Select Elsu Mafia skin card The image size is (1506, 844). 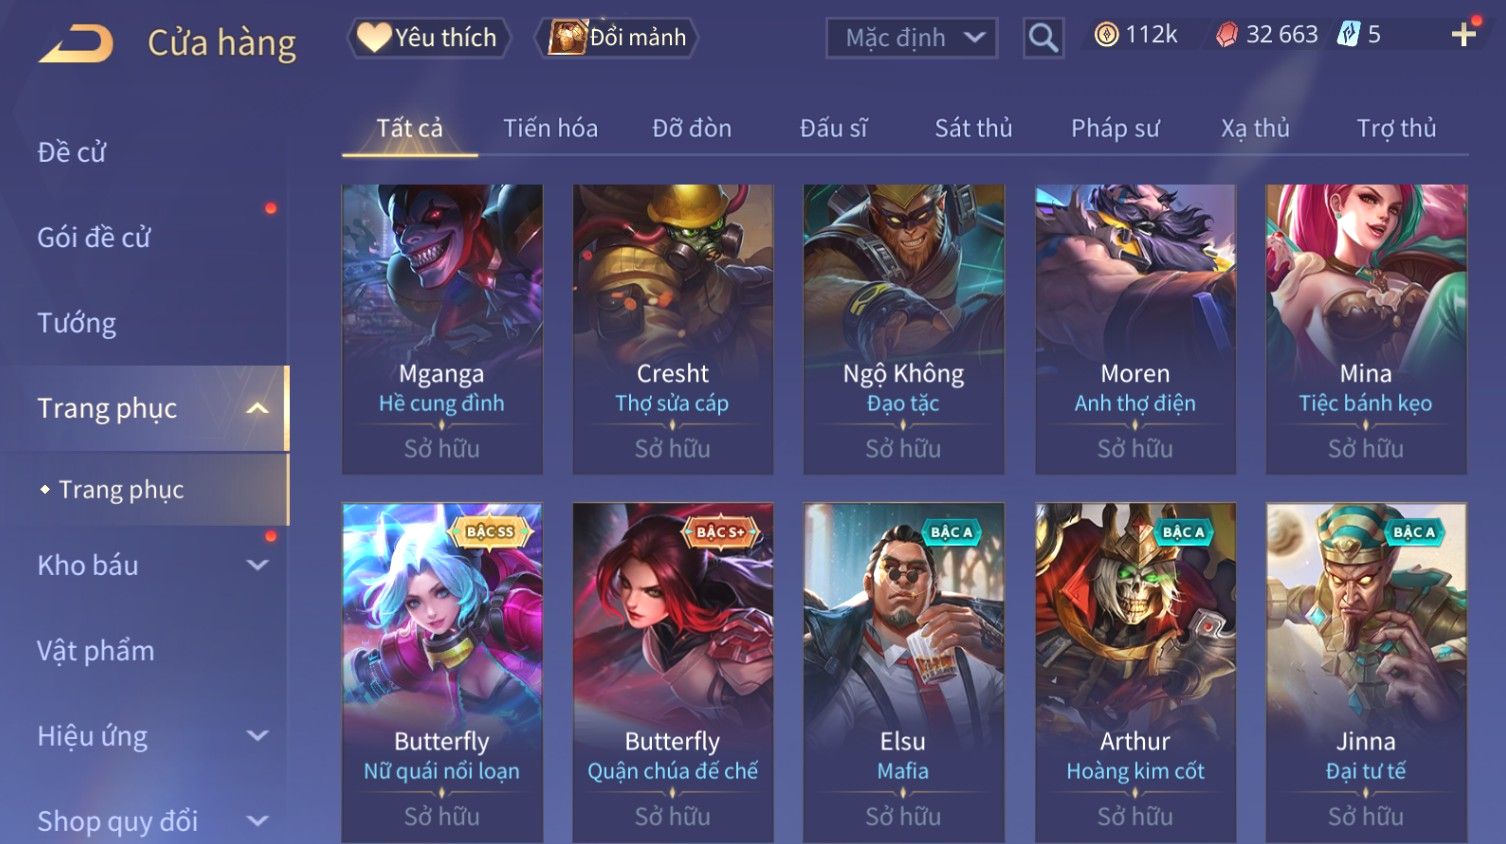pyautogui.click(x=903, y=672)
